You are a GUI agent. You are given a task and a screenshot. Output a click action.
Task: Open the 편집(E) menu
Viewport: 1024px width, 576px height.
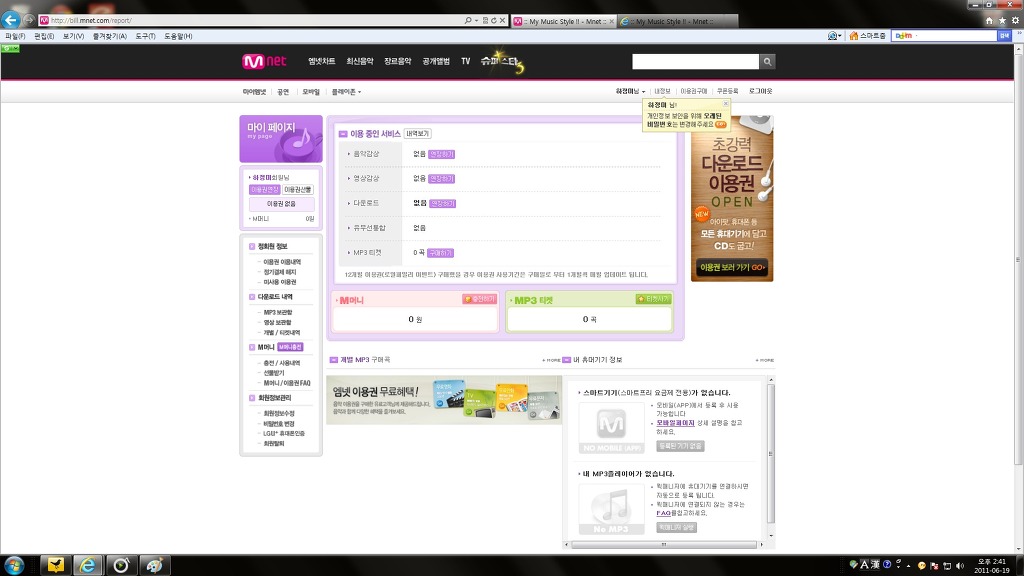[x=44, y=36]
